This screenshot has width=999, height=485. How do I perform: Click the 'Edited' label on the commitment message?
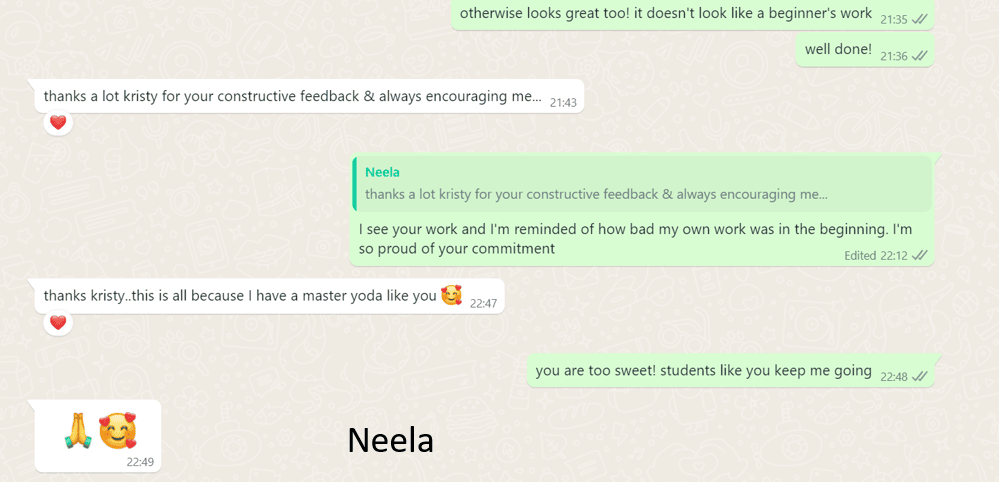(860, 256)
